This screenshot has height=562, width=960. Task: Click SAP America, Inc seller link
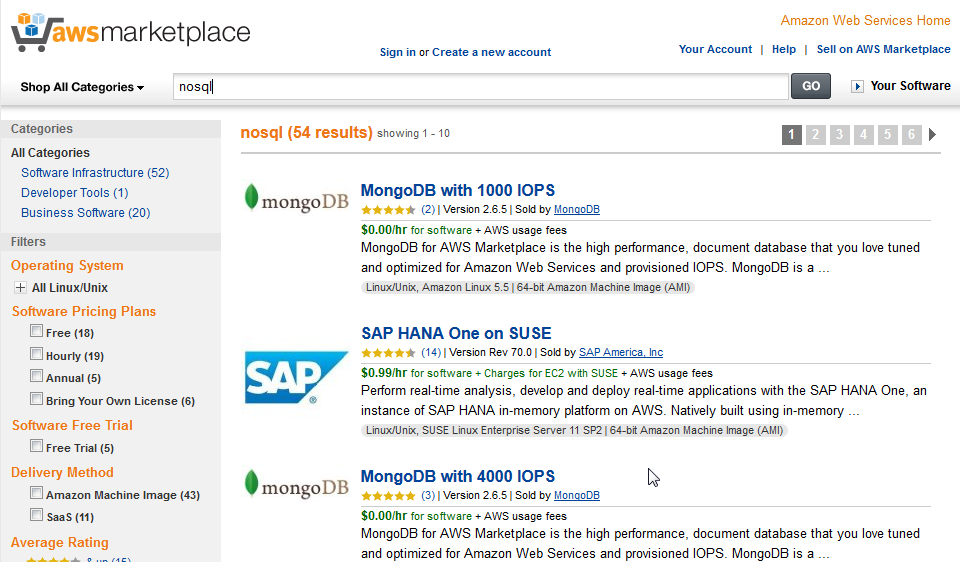click(621, 352)
